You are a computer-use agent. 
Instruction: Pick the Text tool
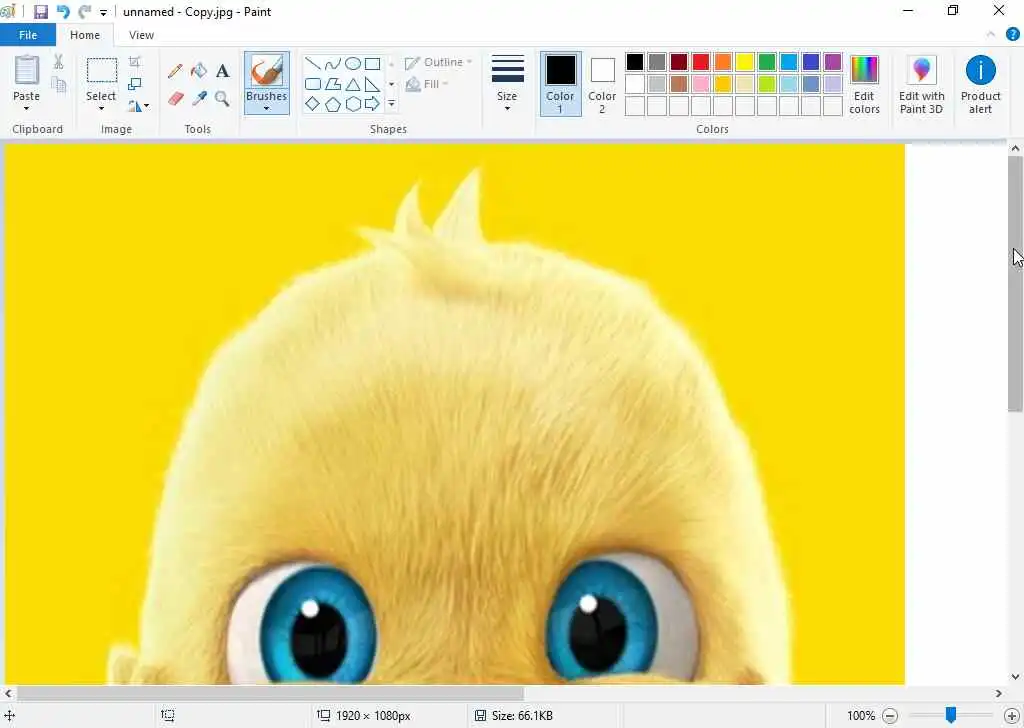[x=223, y=71]
